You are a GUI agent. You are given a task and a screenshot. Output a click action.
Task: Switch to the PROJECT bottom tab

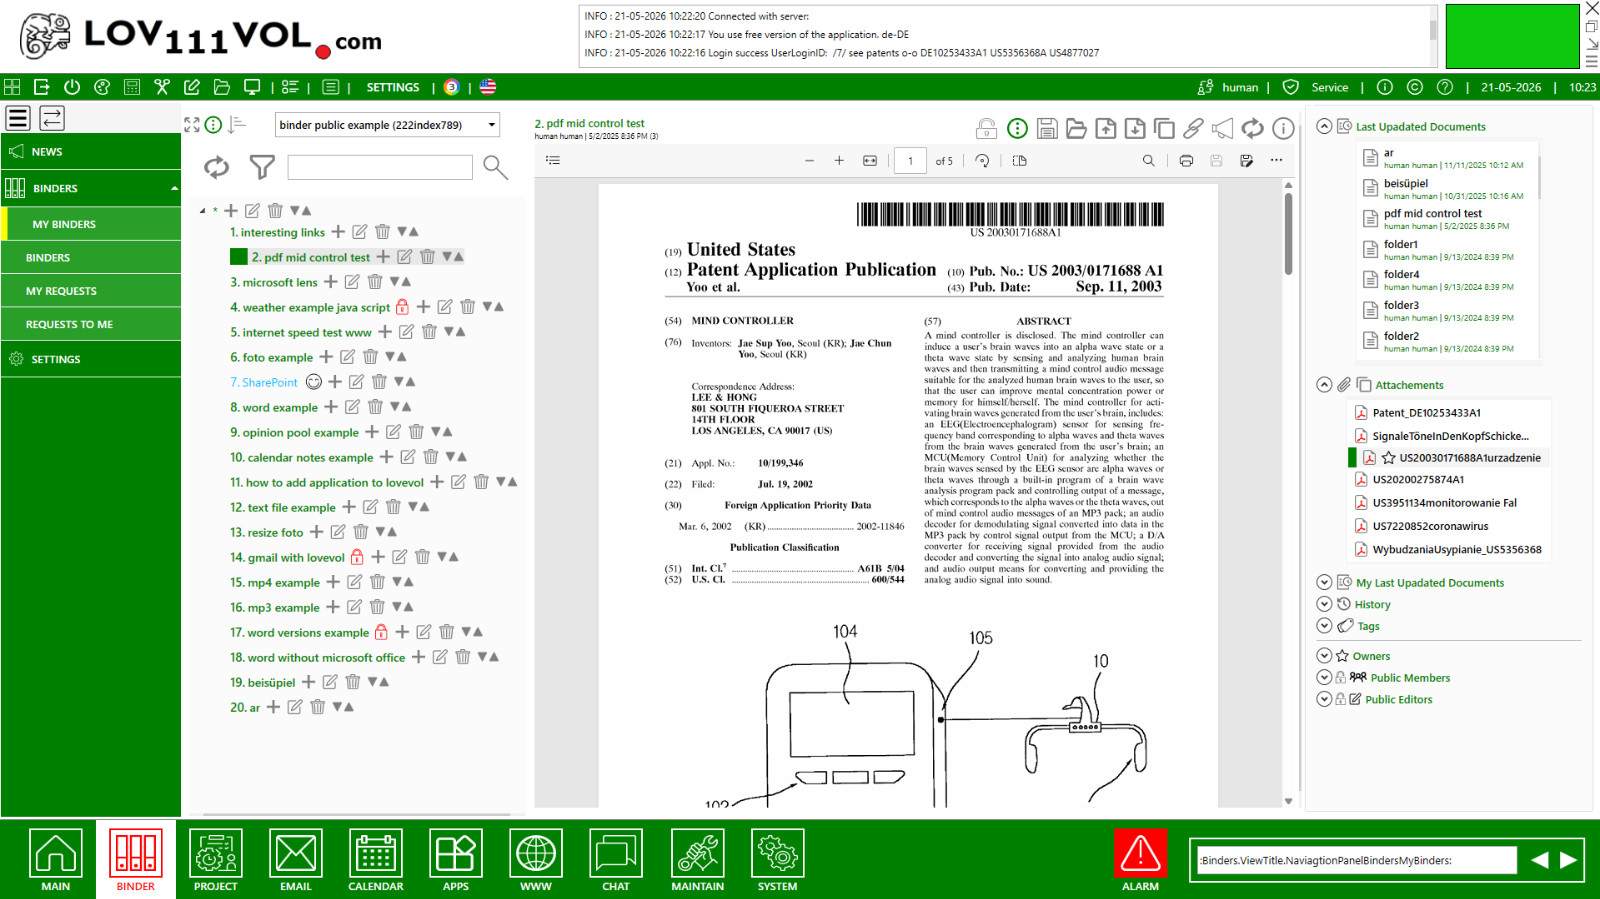point(216,860)
